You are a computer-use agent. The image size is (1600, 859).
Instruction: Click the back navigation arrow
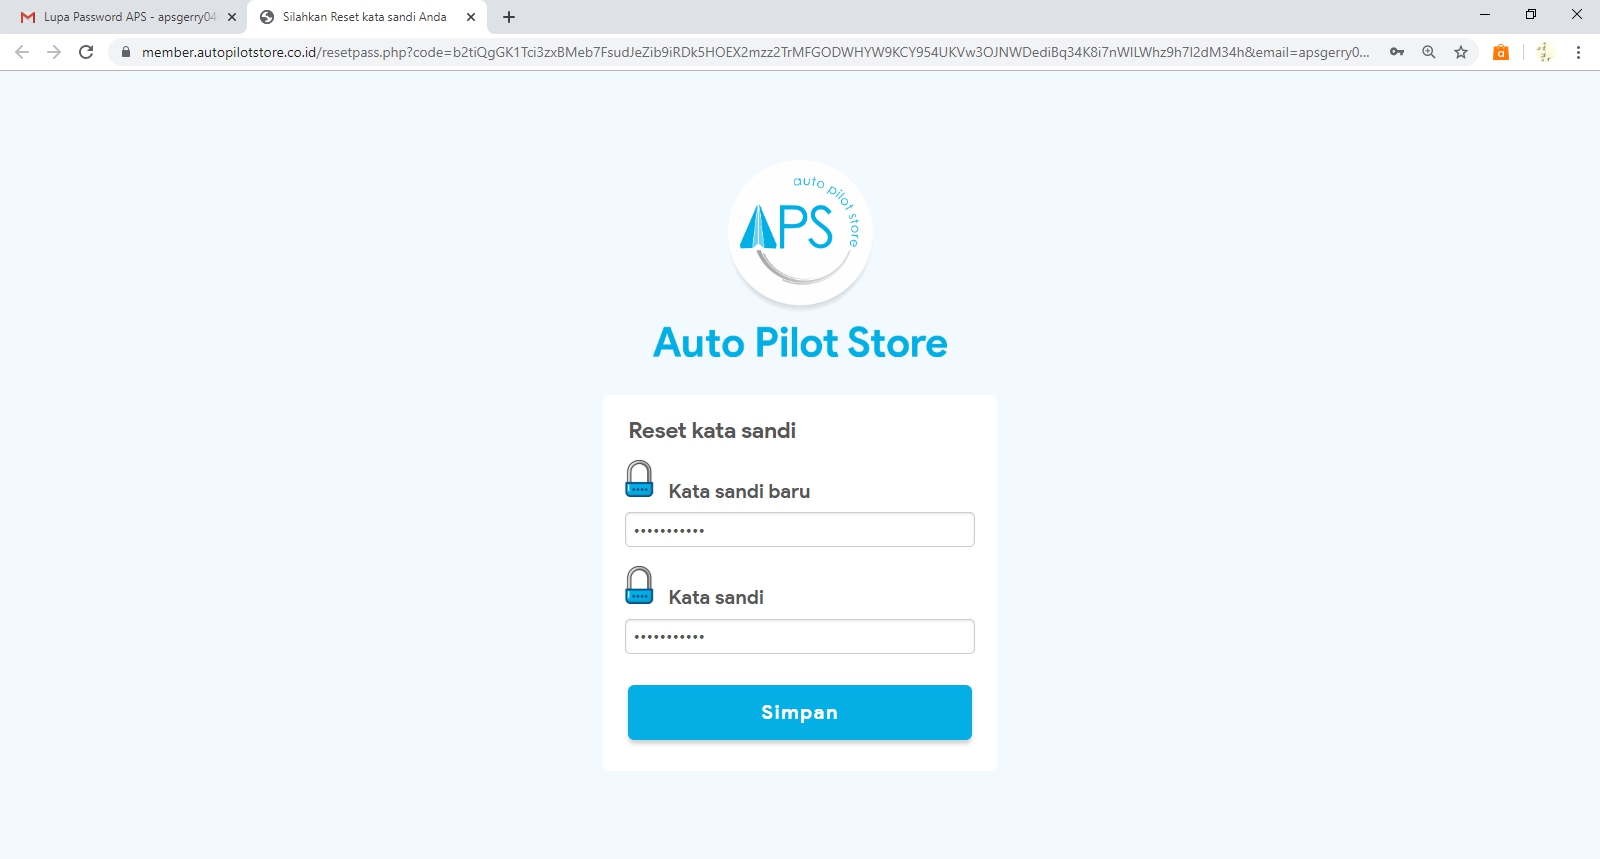coord(22,52)
